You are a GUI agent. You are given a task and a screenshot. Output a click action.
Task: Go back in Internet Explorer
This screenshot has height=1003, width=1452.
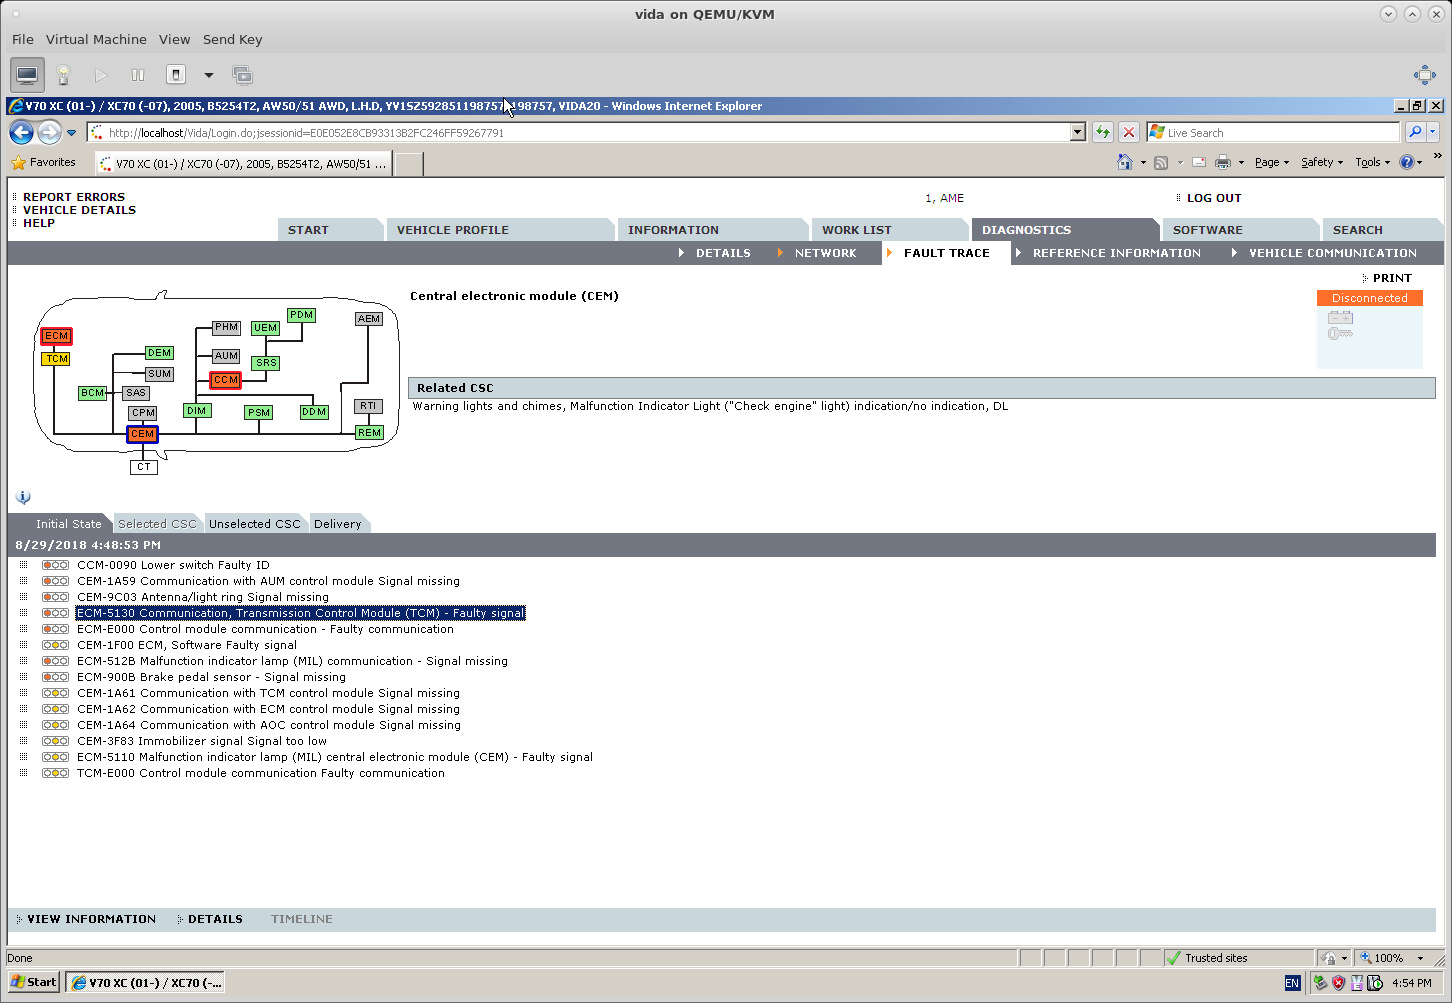(21, 132)
